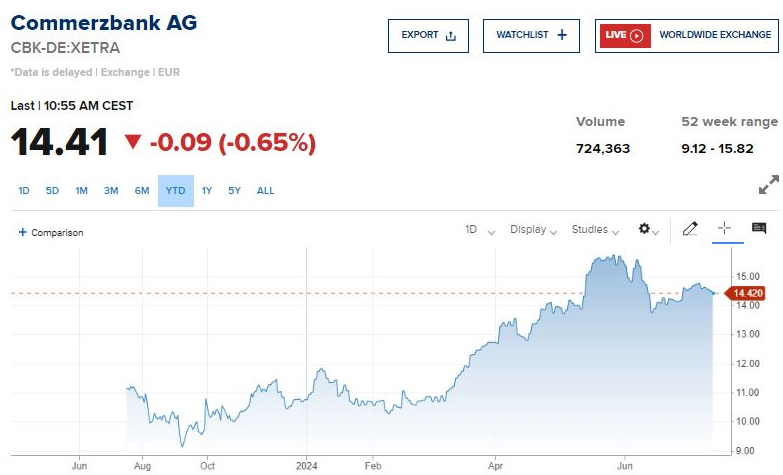Toggle the crosshair cursor tool

pyautogui.click(x=724, y=229)
